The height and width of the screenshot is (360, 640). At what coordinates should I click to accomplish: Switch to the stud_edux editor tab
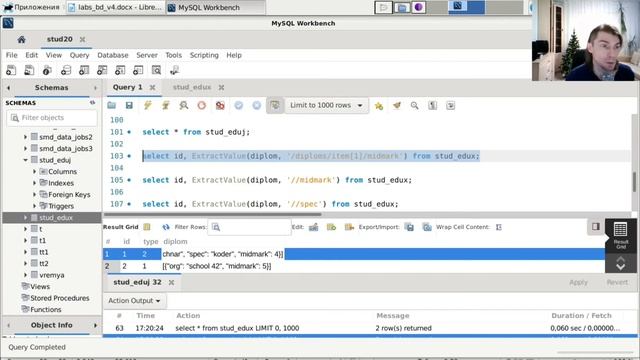(192, 87)
